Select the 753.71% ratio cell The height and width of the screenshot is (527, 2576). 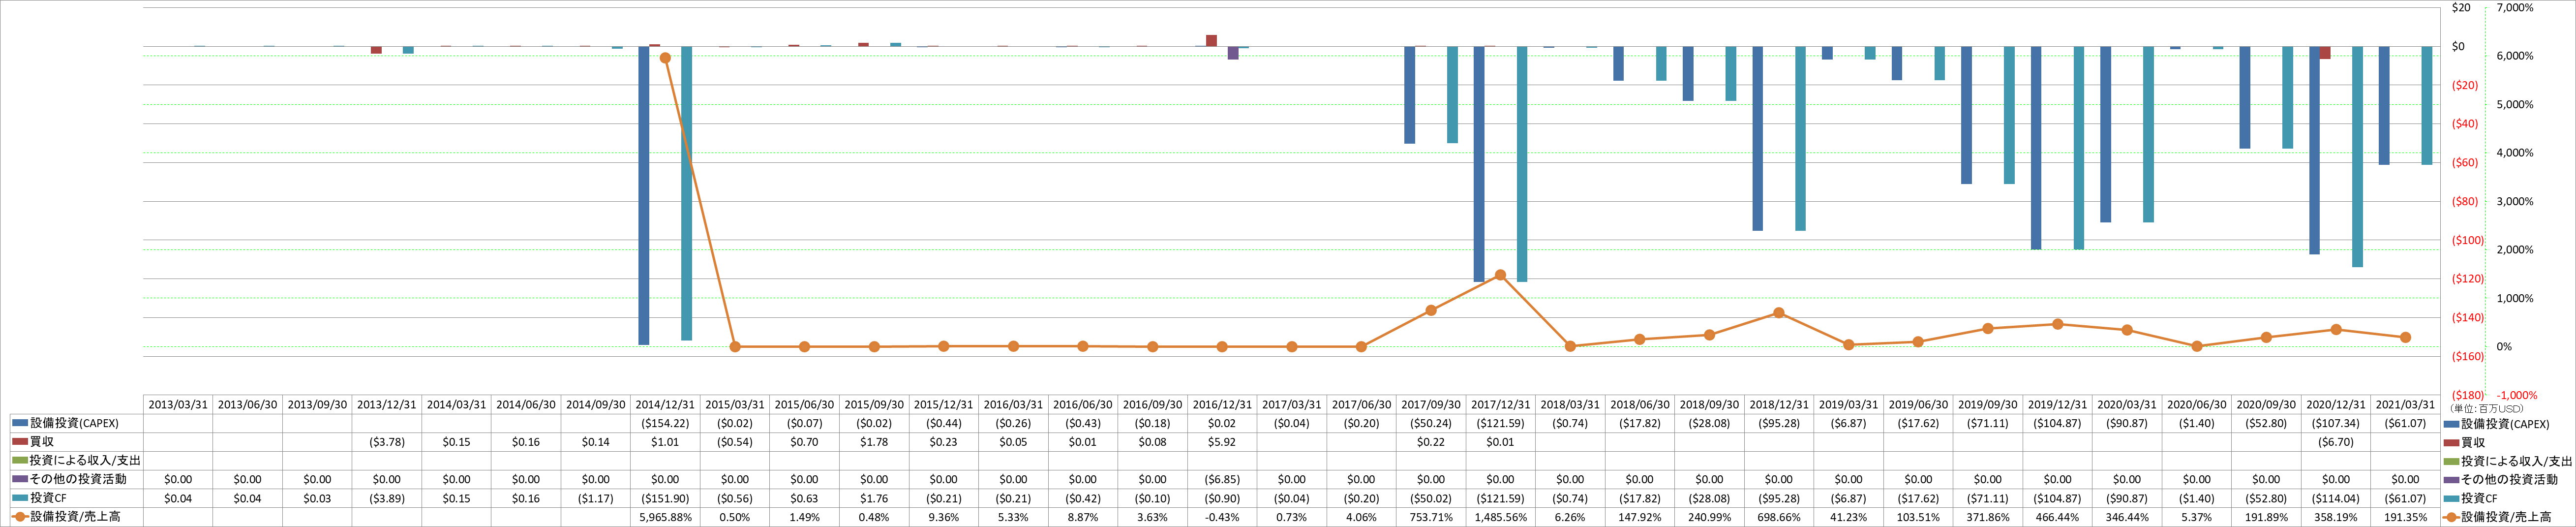click(1431, 517)
